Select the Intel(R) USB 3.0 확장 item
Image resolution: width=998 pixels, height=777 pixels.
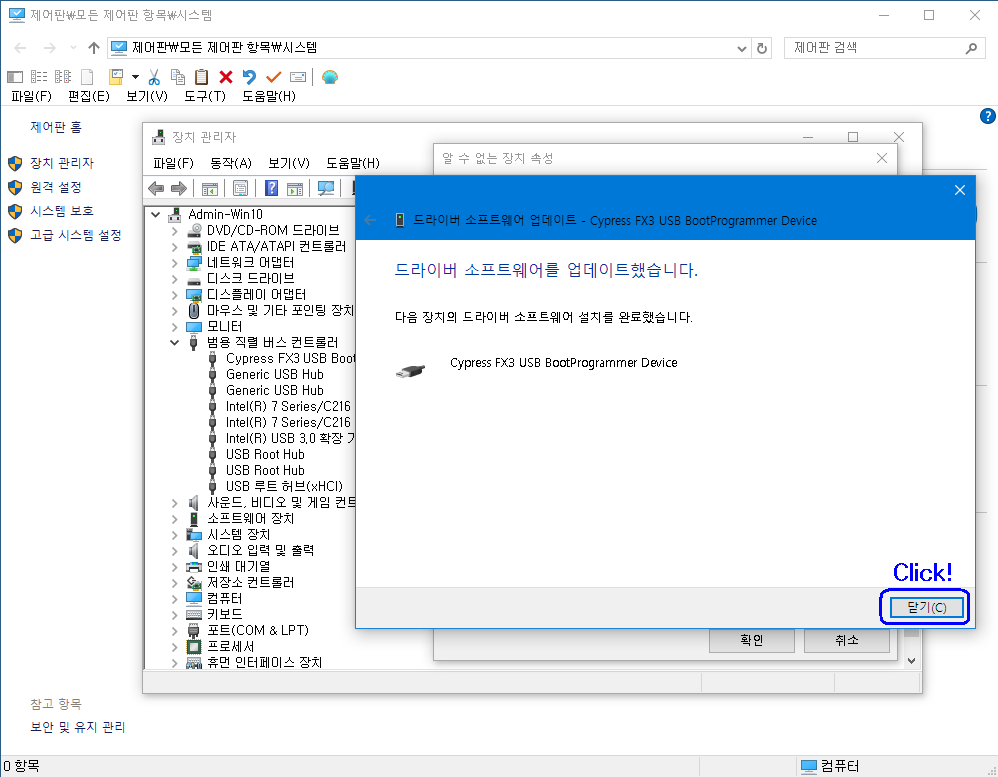pyautogui.click(x=290, y=438)
